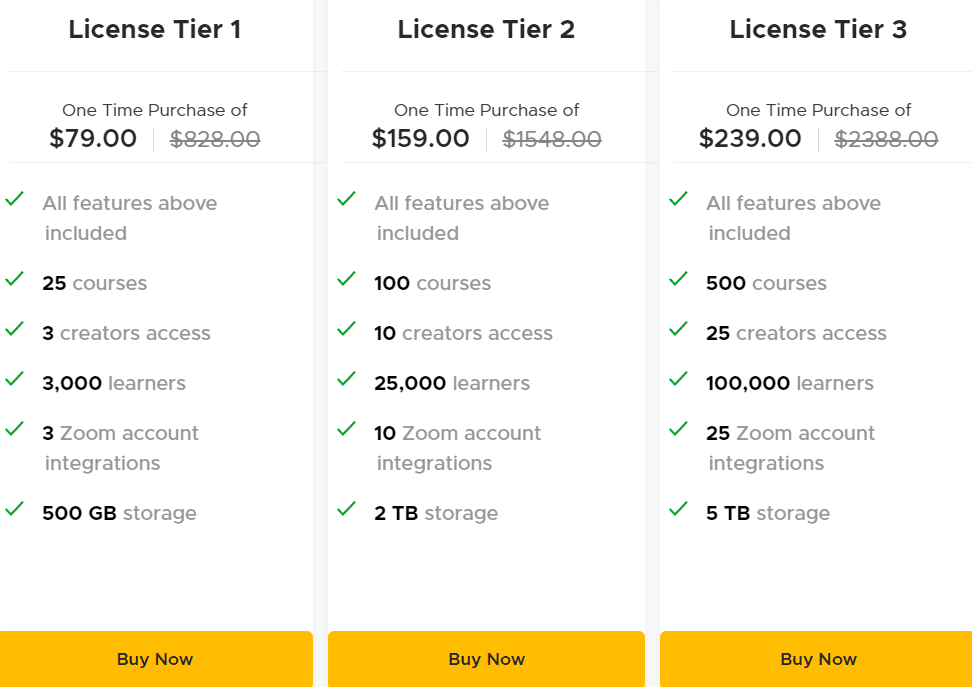Click the $239.00 price text
The height and width of the screenshot is (687, 972).
pos(751,138)
